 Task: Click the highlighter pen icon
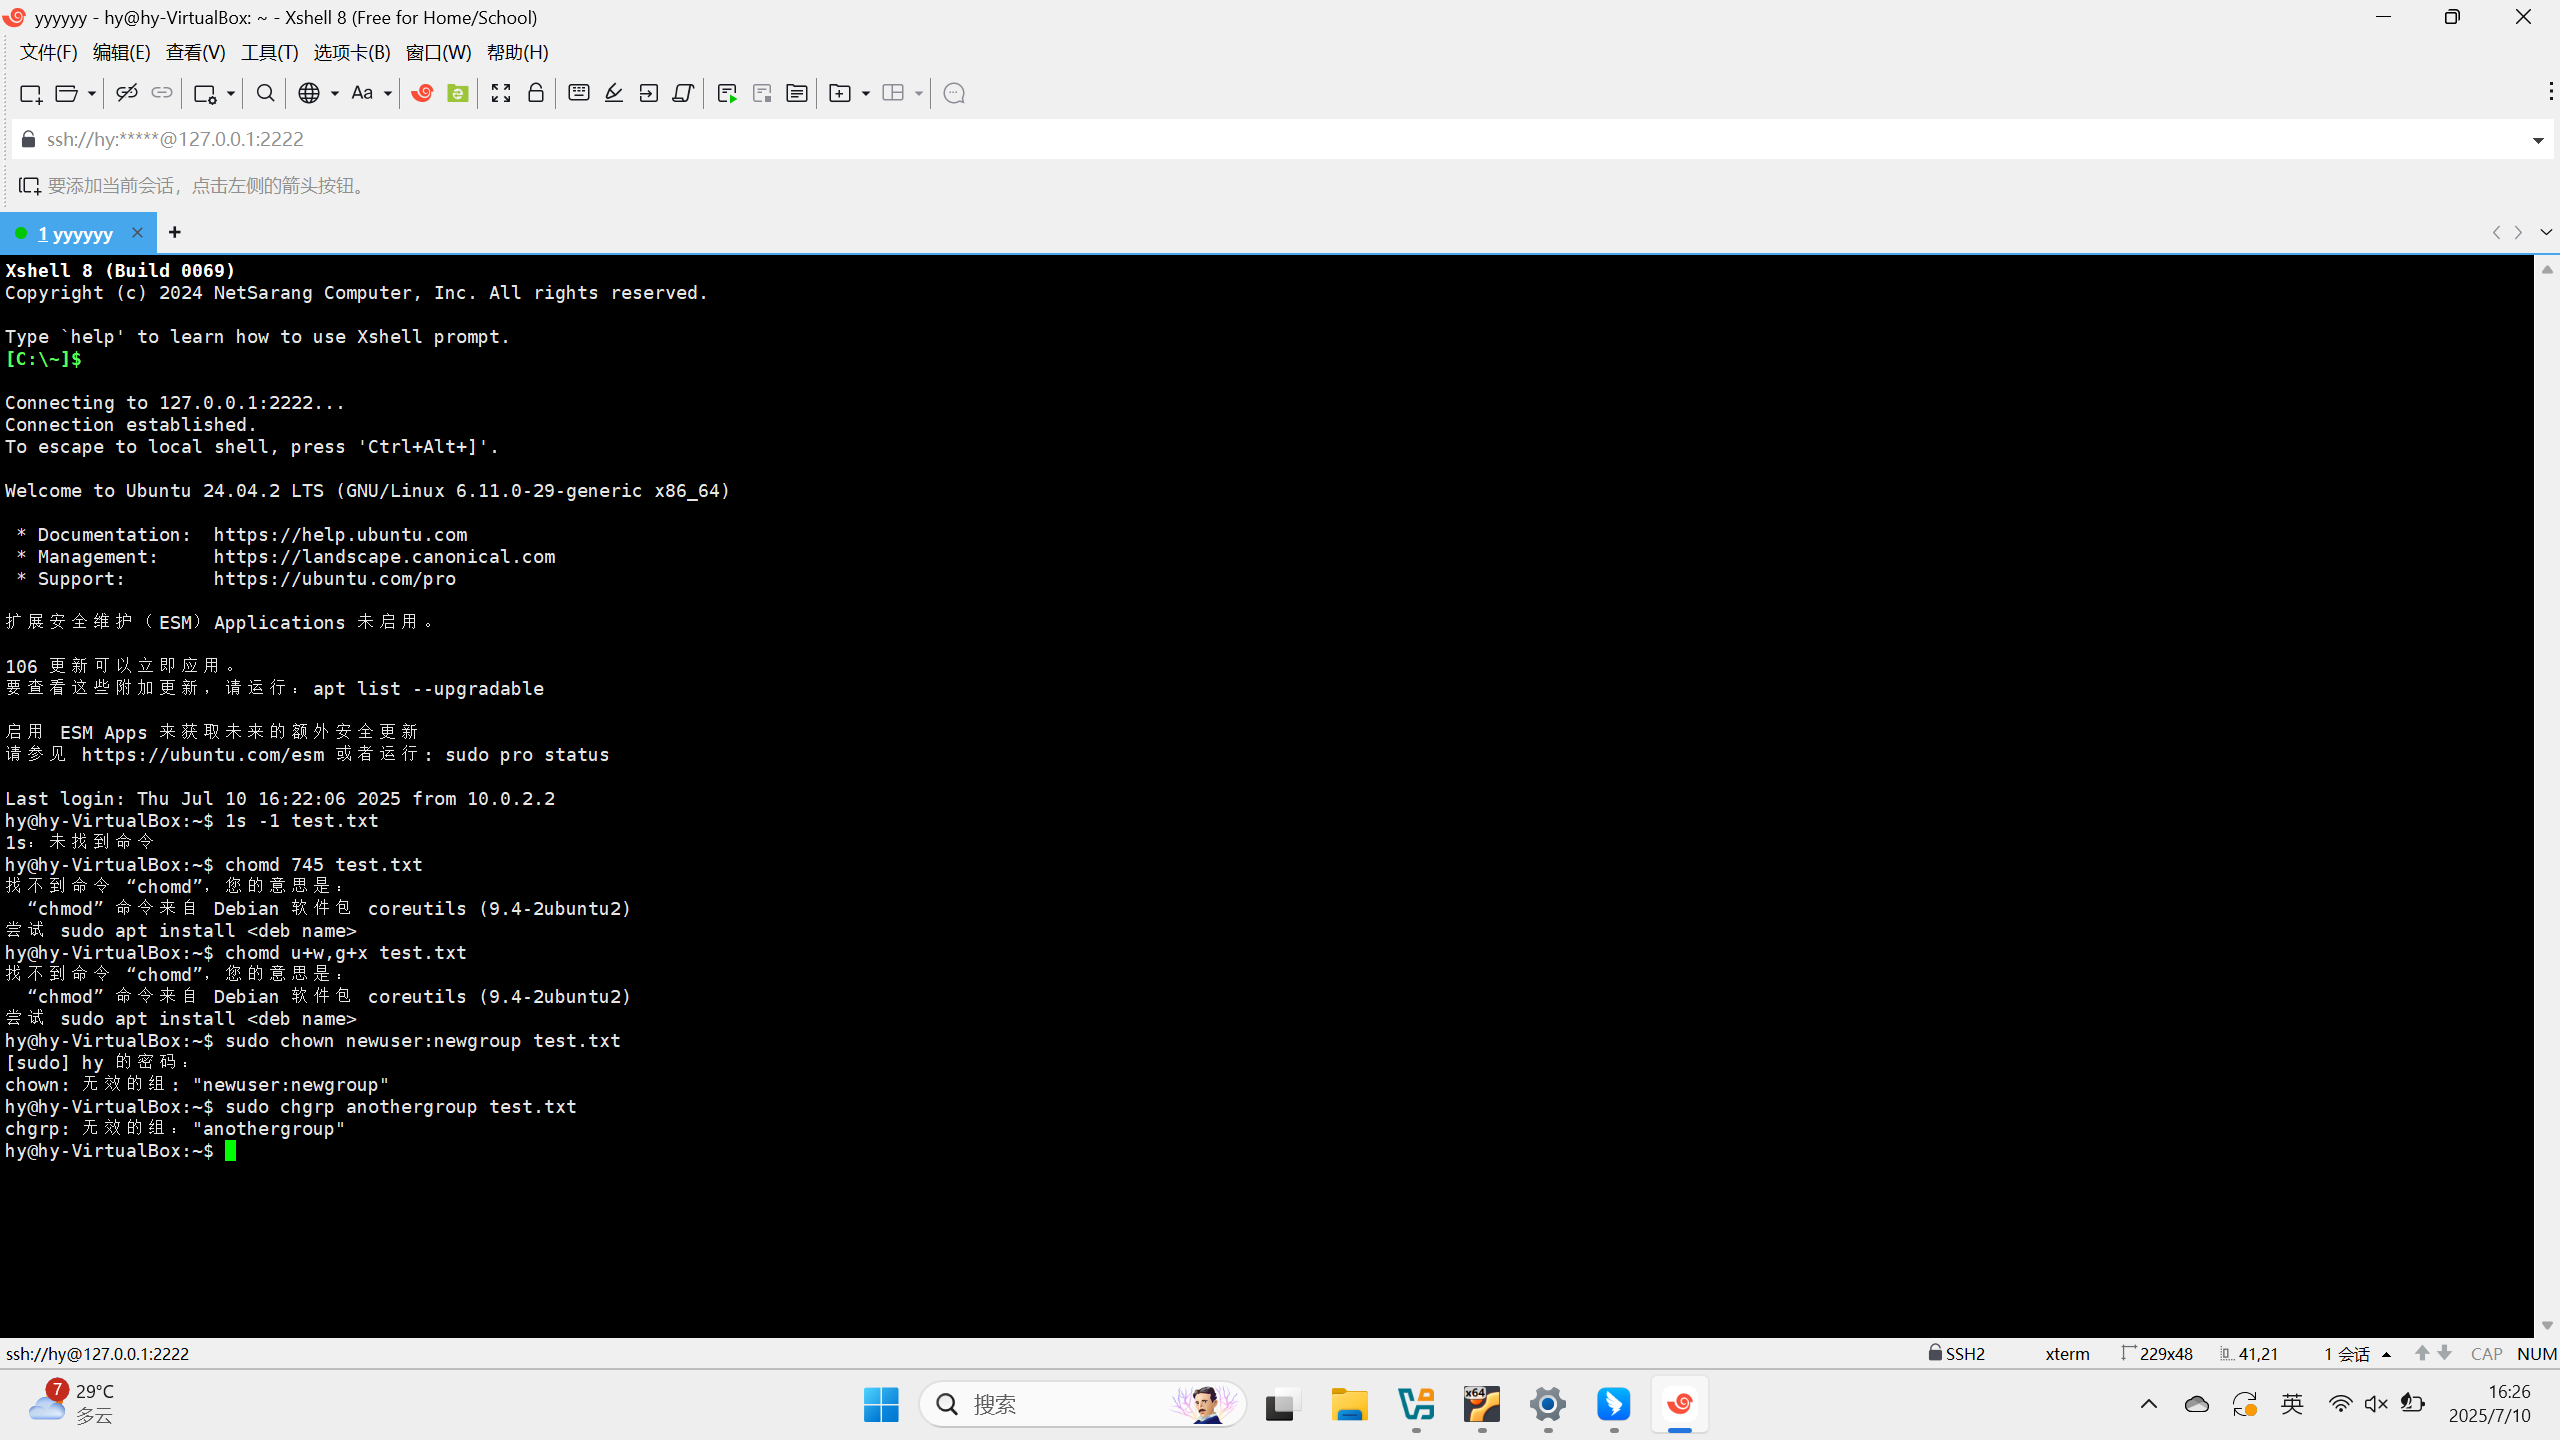[x=614, y=93]
